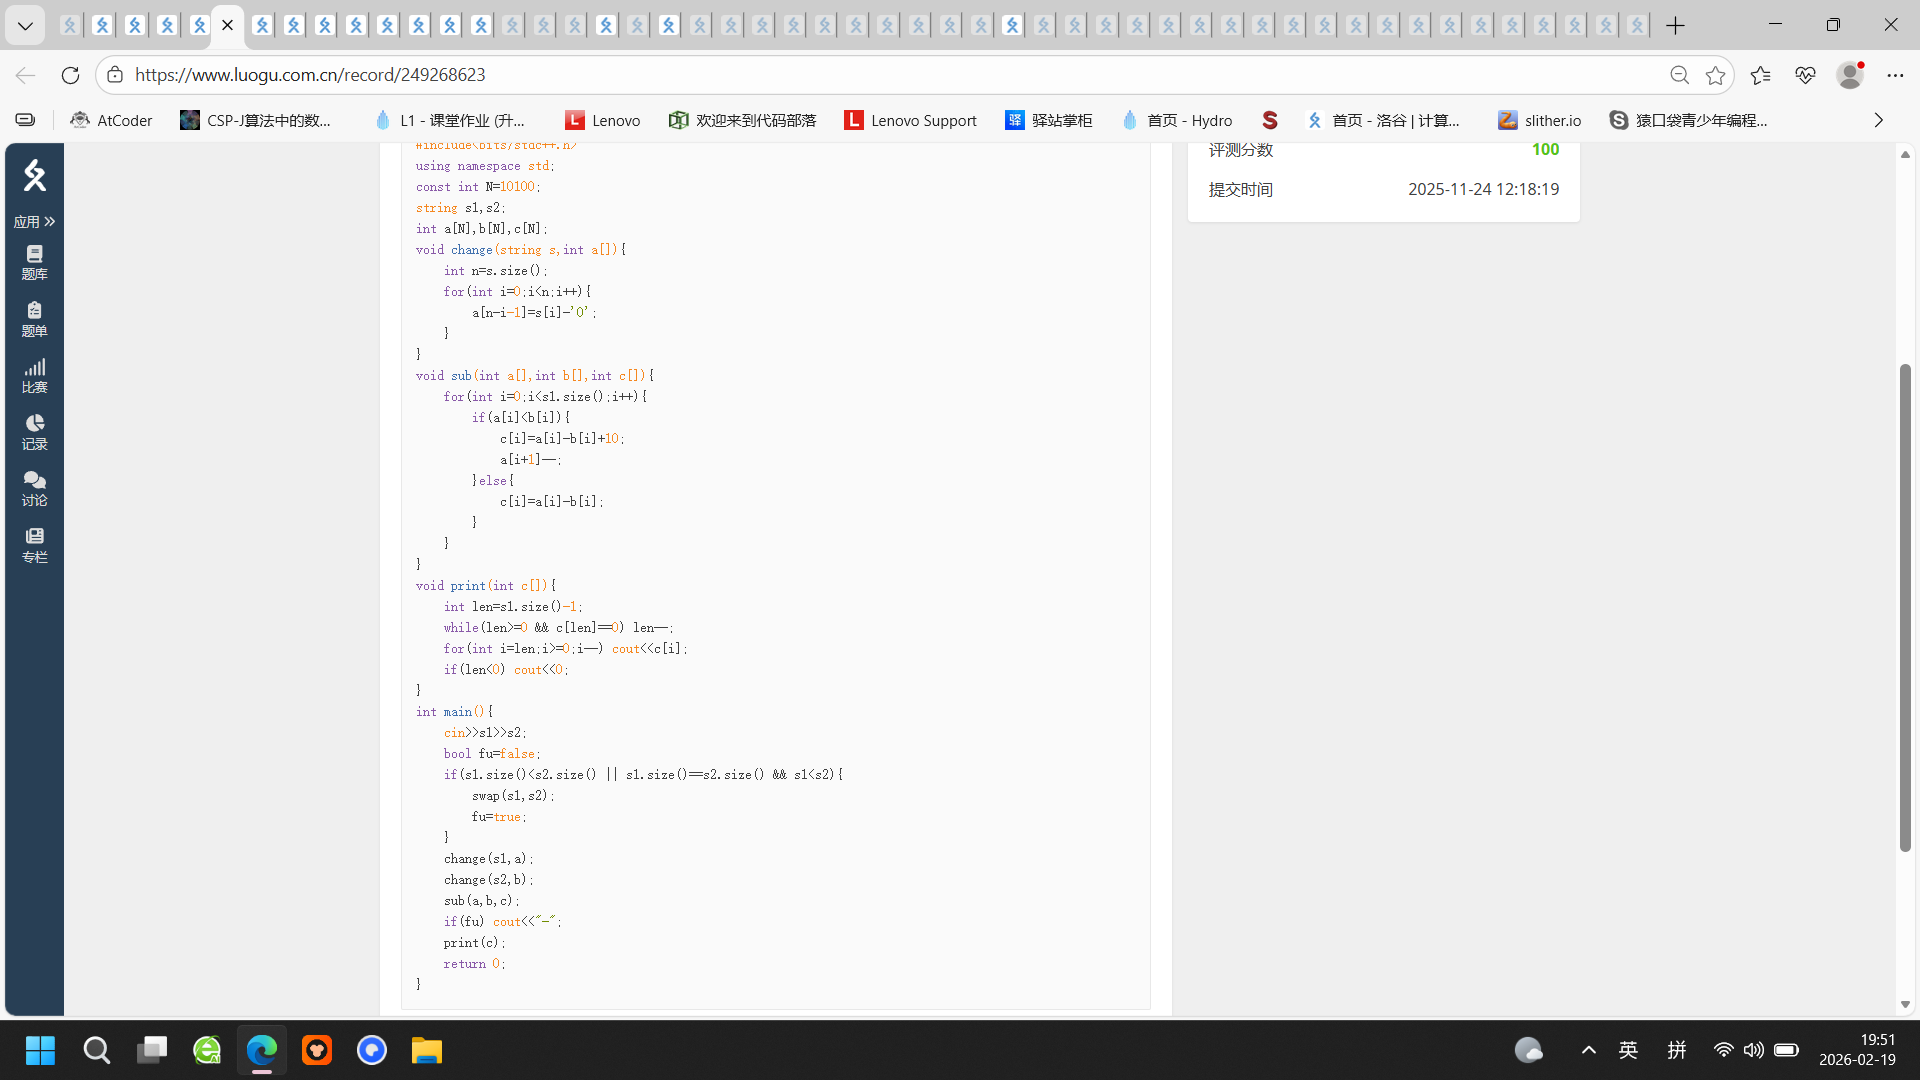Open the AtCoder bookmark
The image size is (1920, 1080).
point(111,120)
